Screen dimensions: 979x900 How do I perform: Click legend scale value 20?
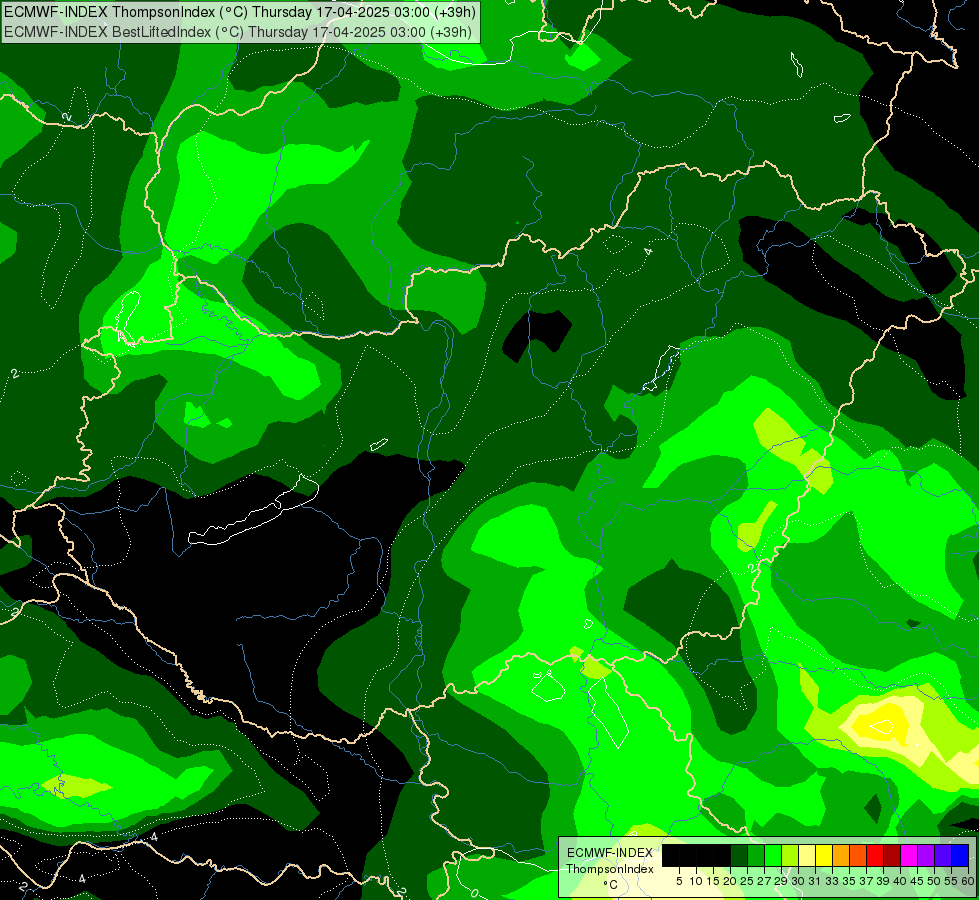point(730,881)
